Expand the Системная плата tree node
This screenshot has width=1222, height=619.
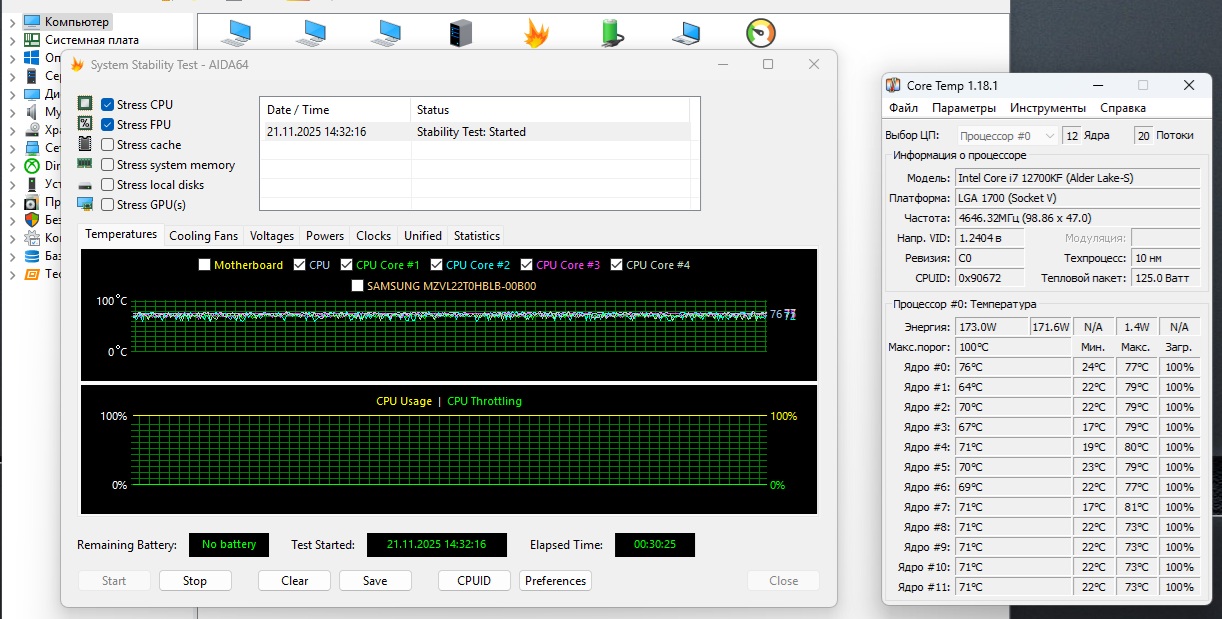[11, 40]
